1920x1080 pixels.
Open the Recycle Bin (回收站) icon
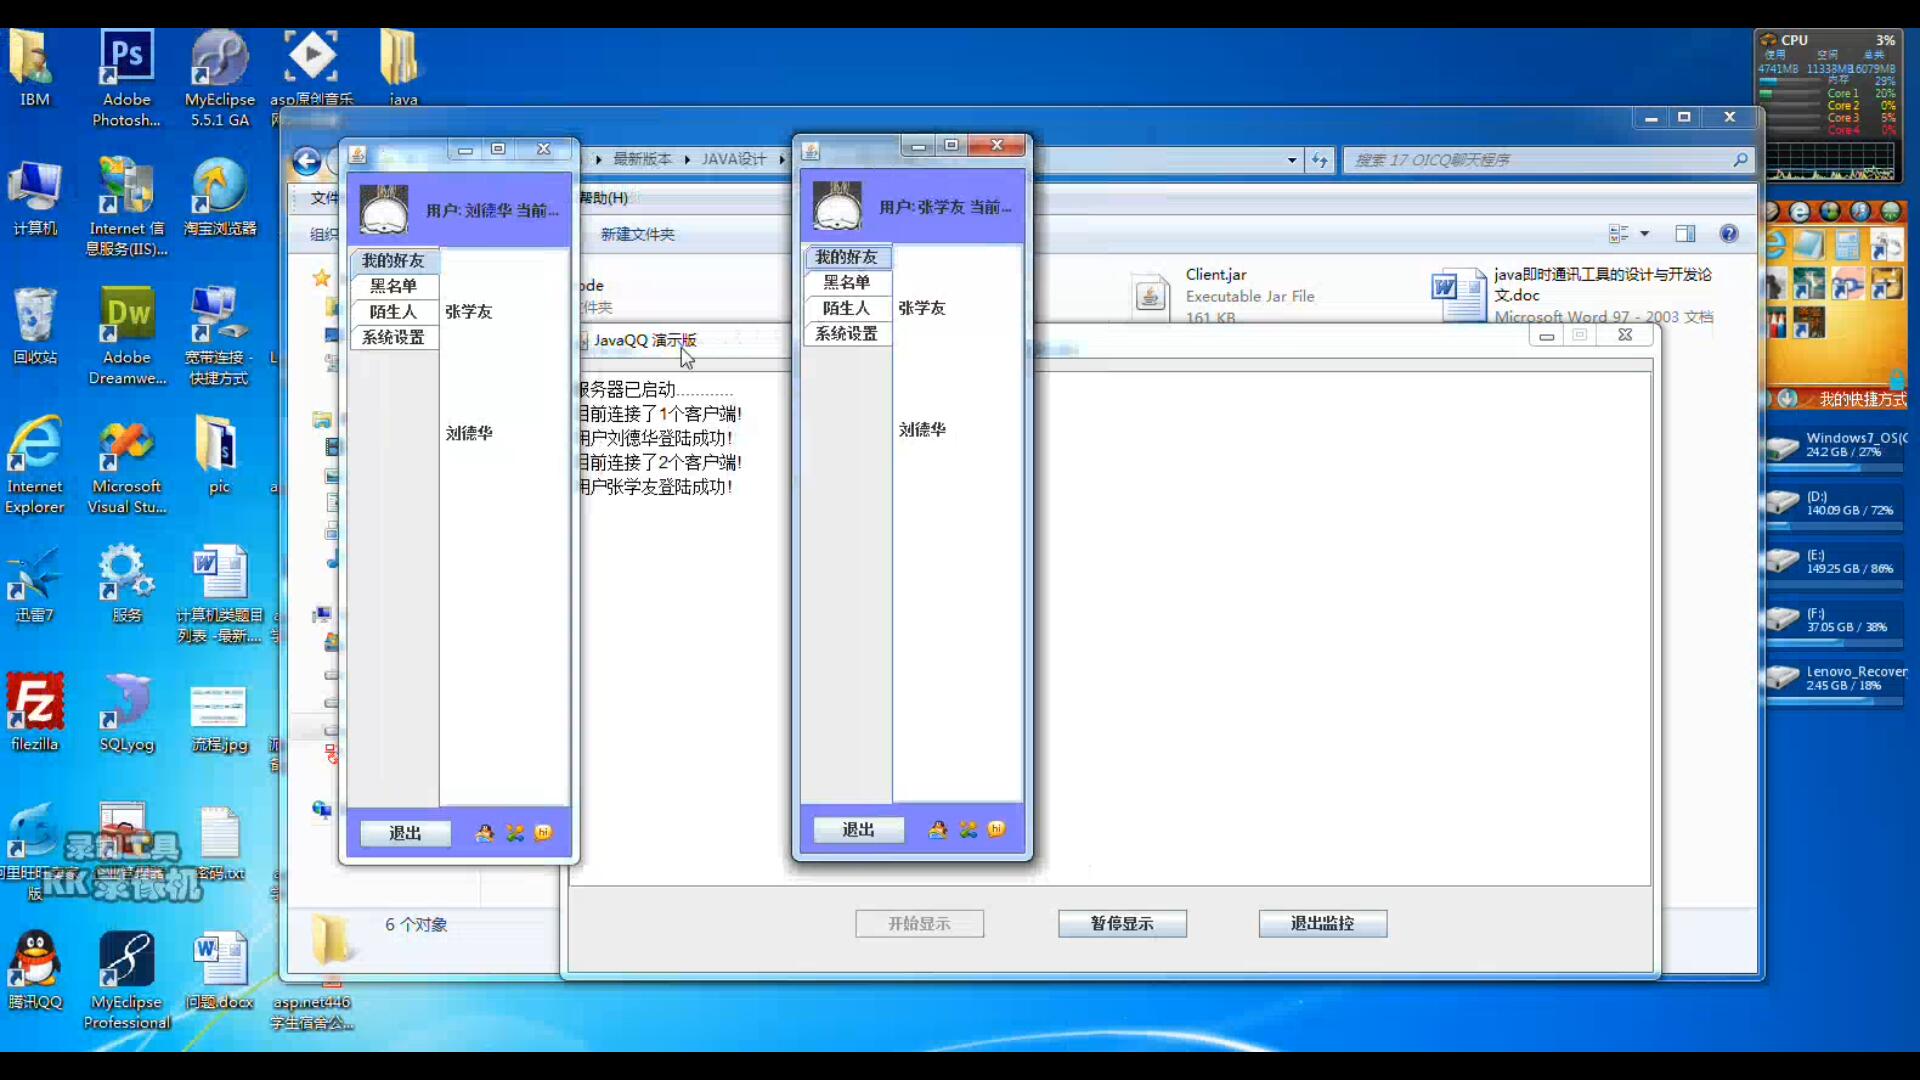[35, 326]
